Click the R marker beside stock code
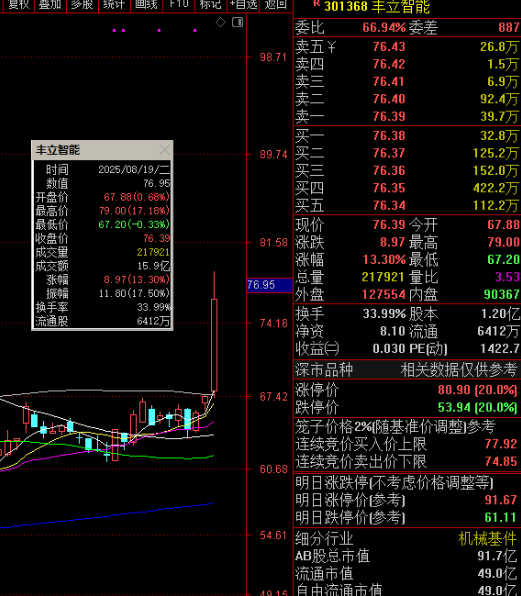 click(x=316, y=3)
